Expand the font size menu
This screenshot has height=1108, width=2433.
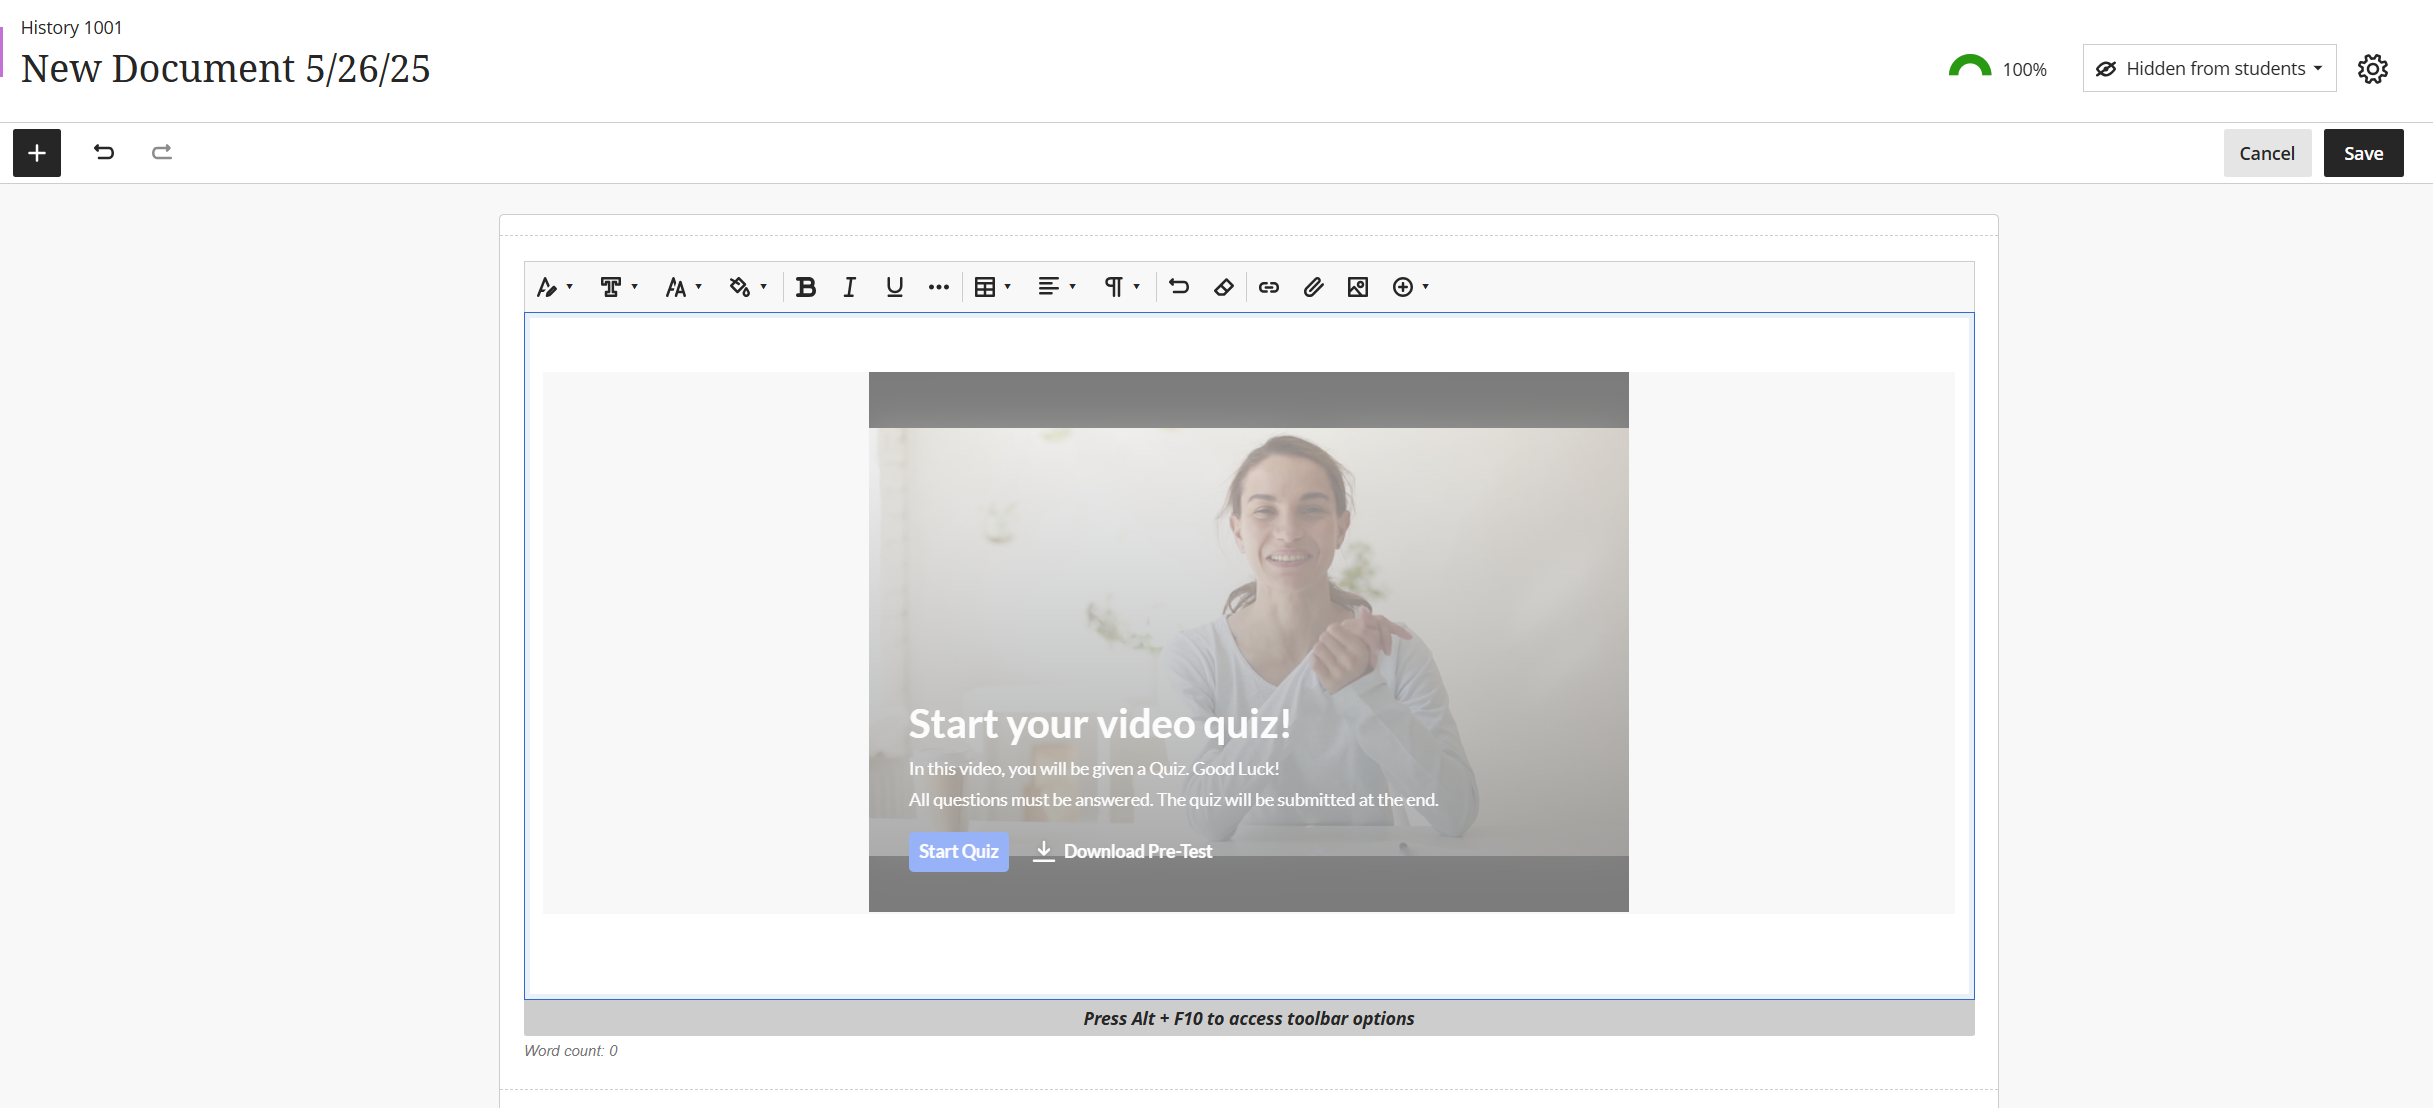point(683,288)
